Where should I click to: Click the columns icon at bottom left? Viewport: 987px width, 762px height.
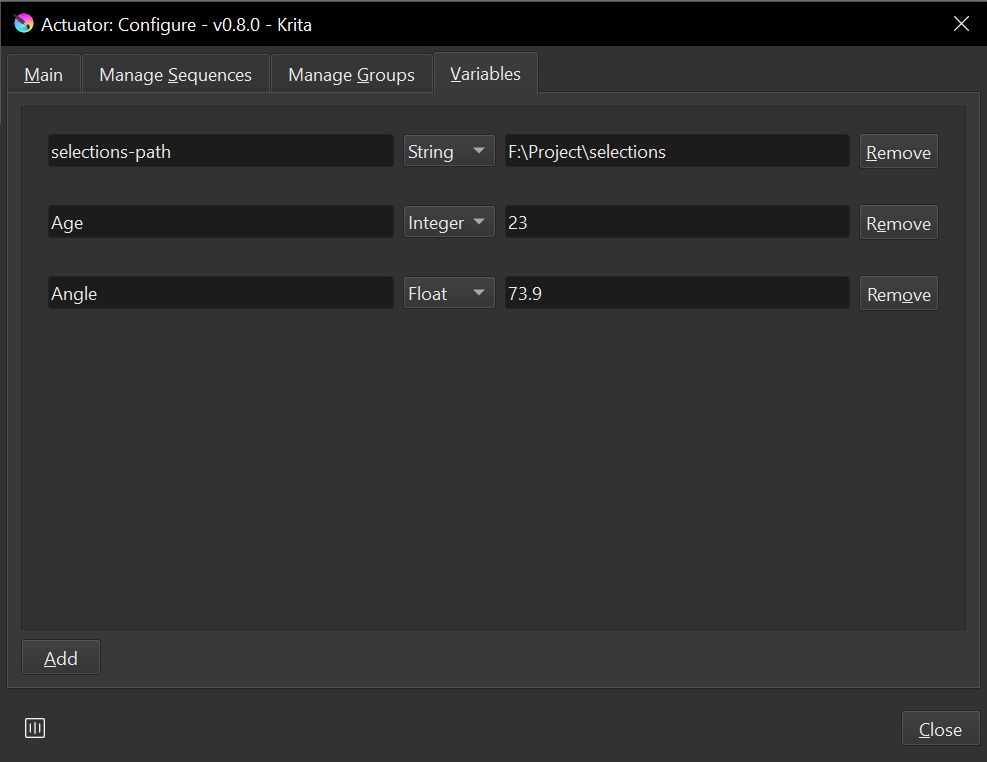(35, 728)
